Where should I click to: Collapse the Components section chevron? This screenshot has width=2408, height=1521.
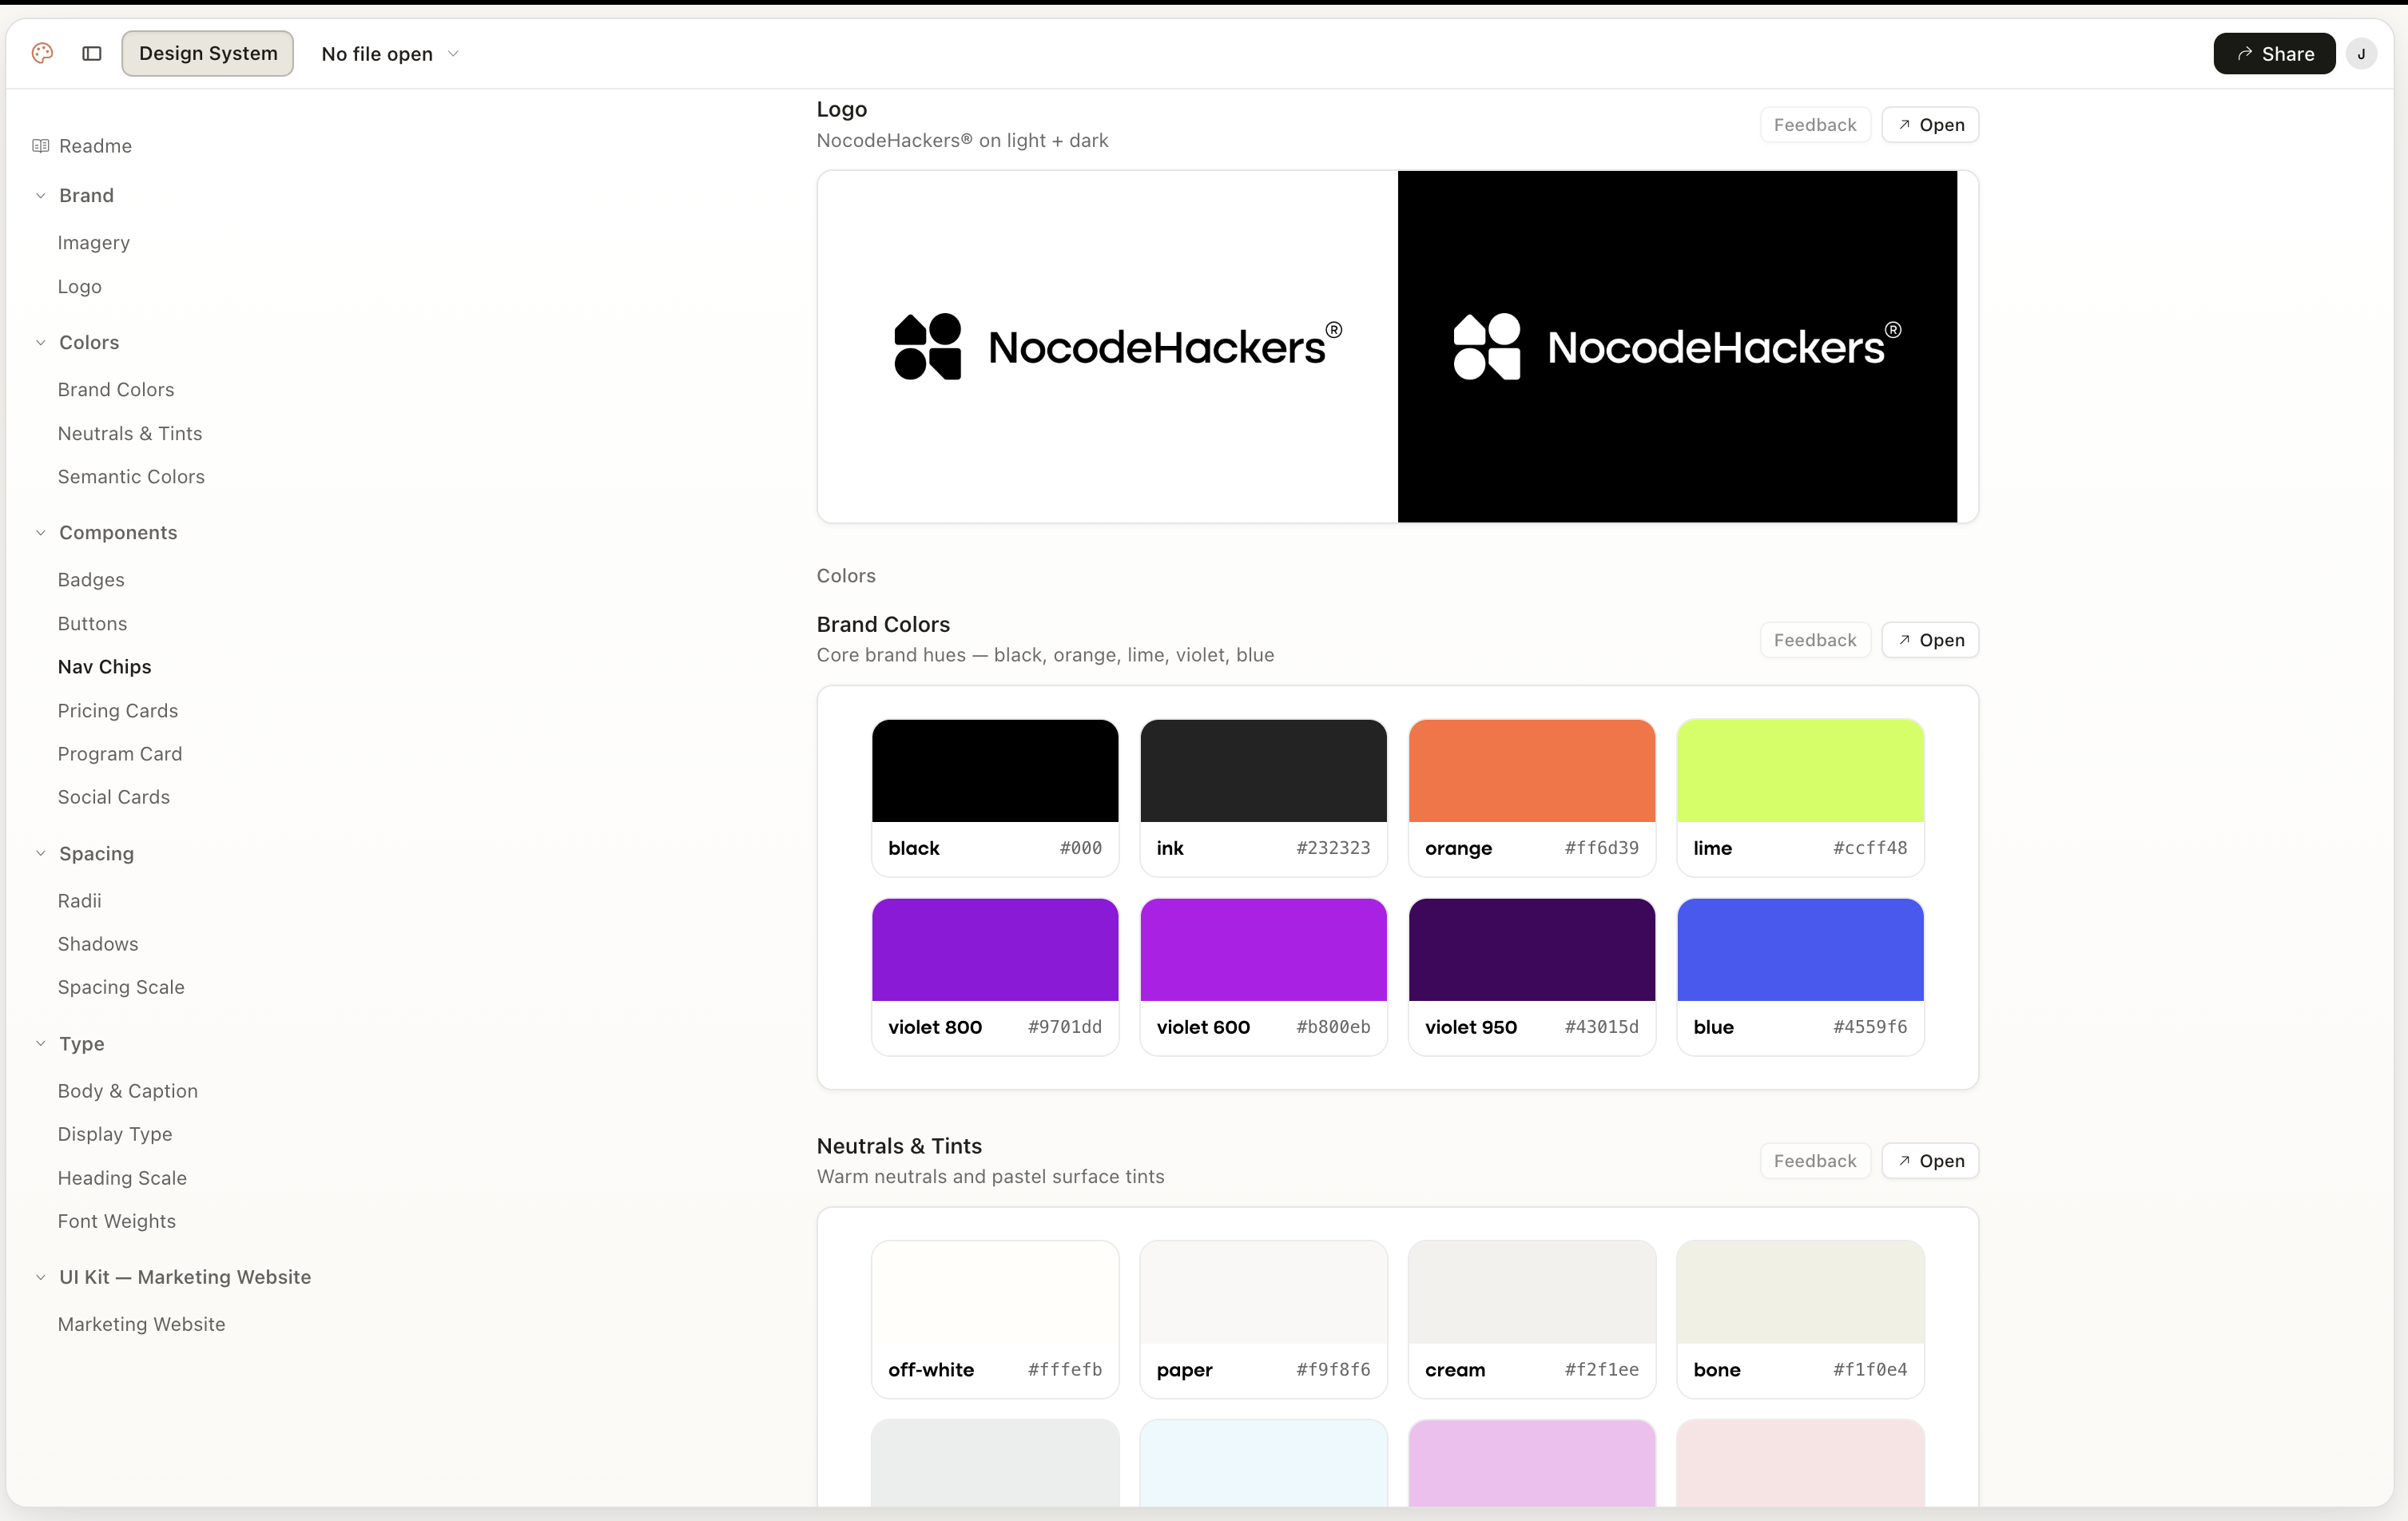coord(41,533)
